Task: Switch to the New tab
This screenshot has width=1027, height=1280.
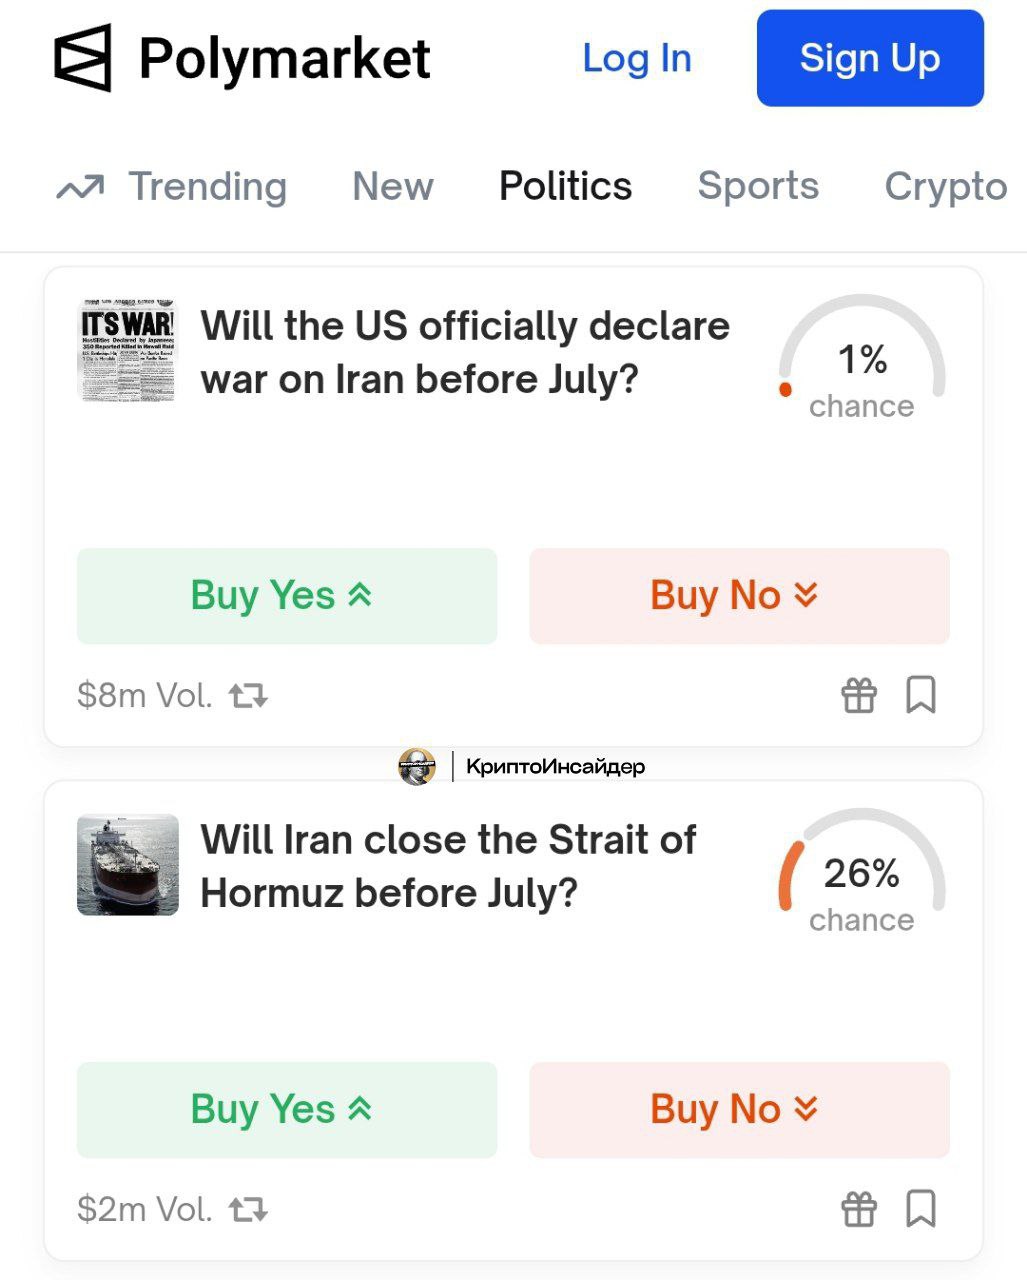Action: [393, 187]
